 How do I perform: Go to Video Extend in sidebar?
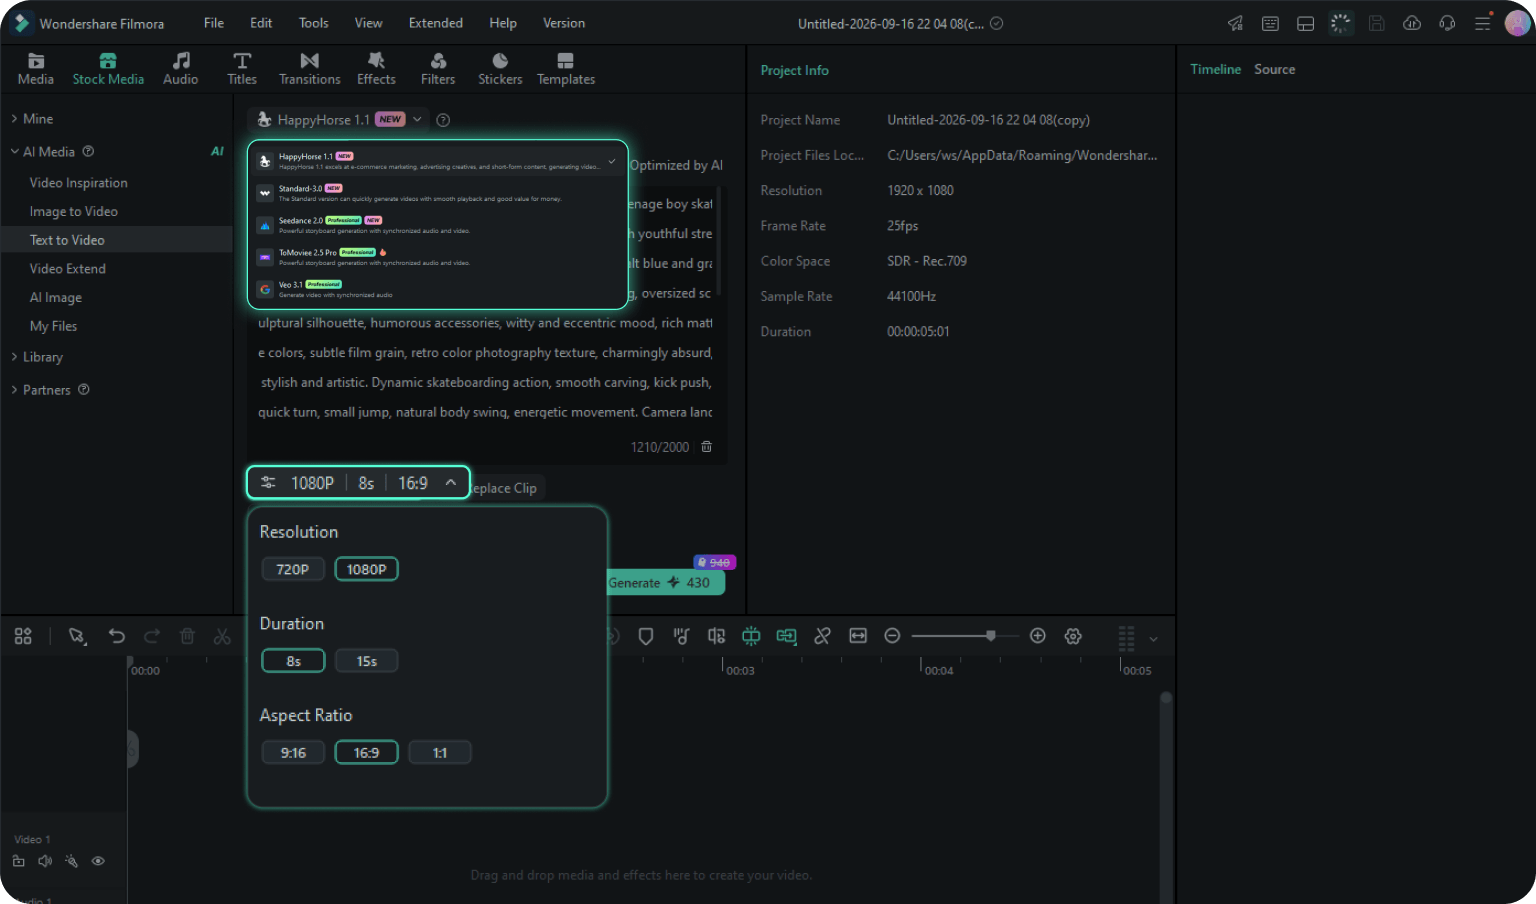coord(68,269)
